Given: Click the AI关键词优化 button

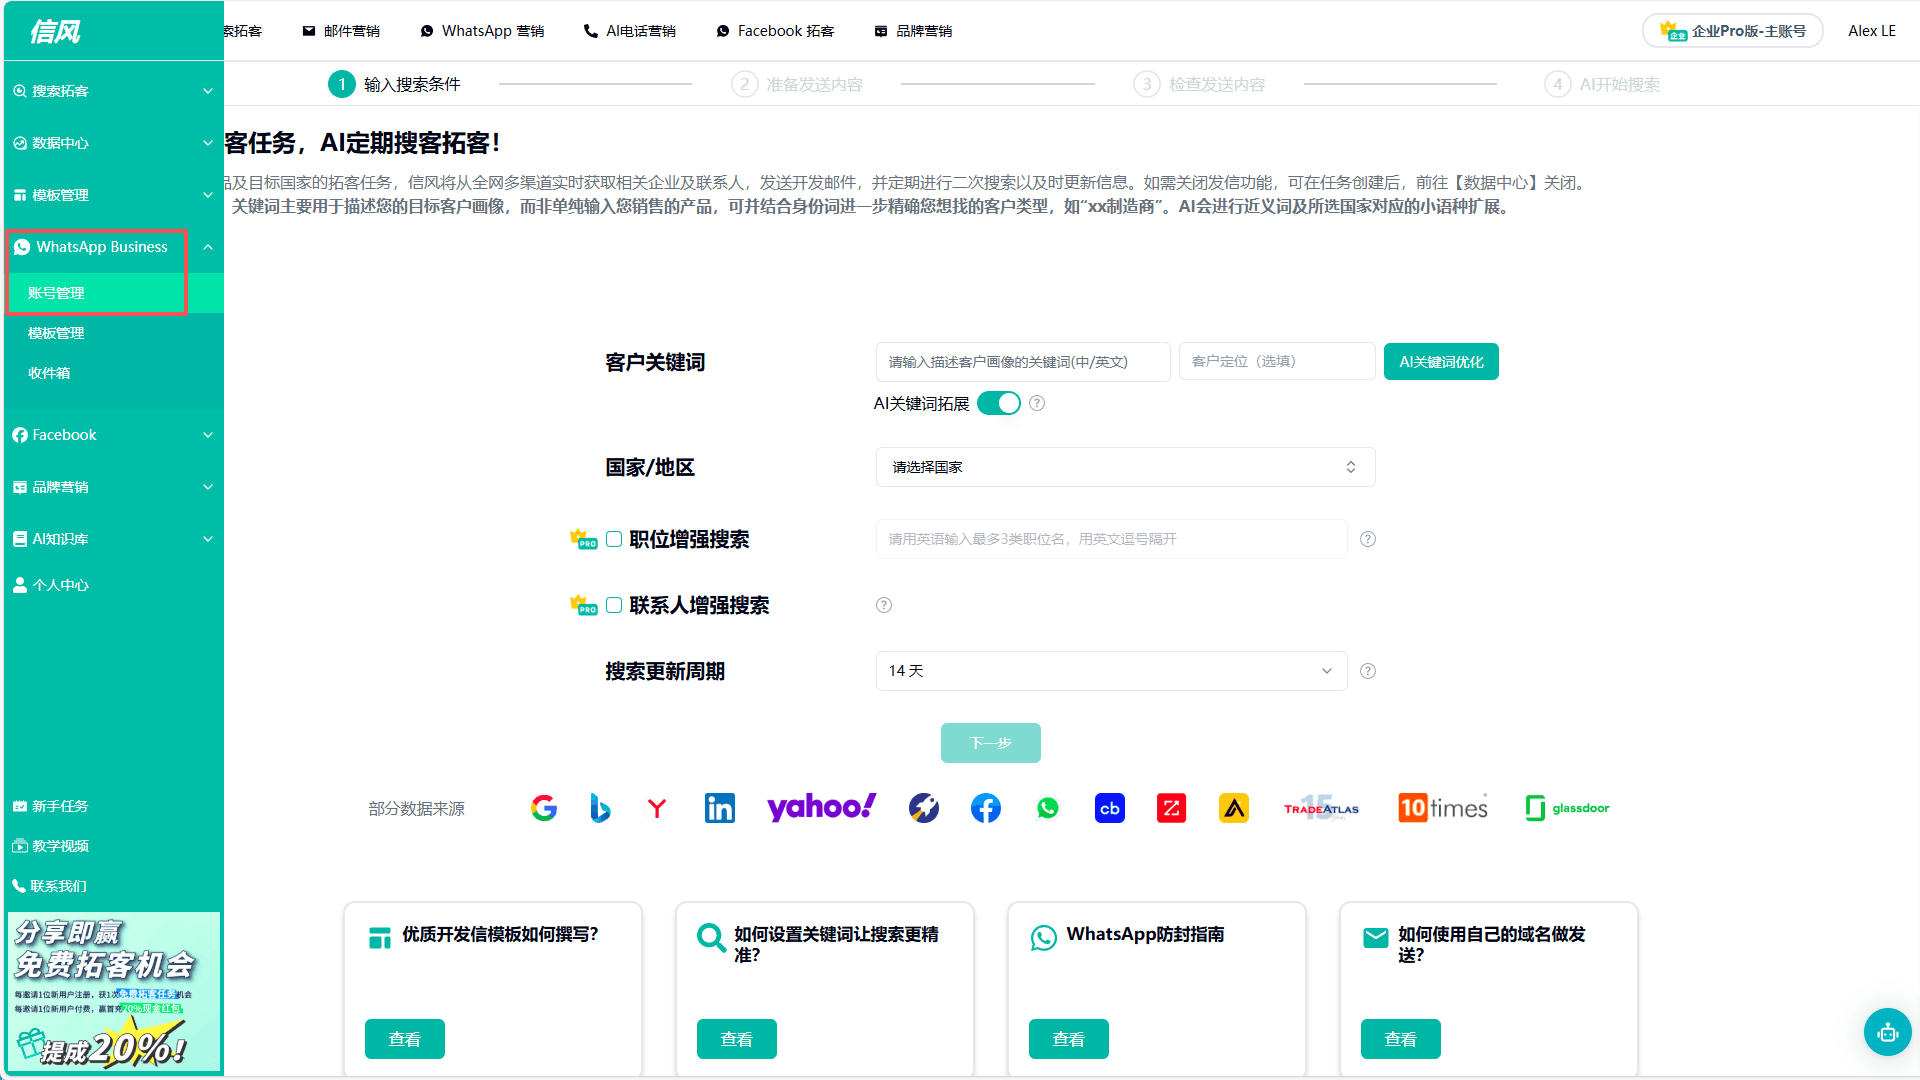Looking at the screenshot, I should point(1440,362).
